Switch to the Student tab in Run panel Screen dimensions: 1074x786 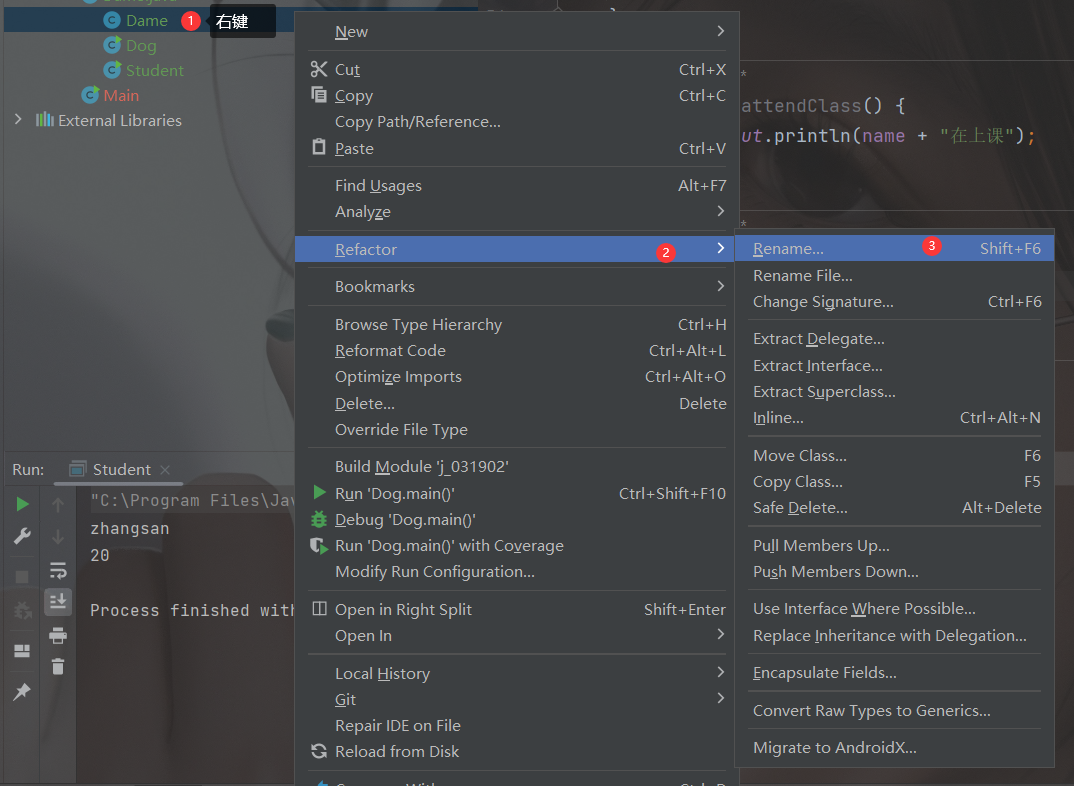coord(121,470)
